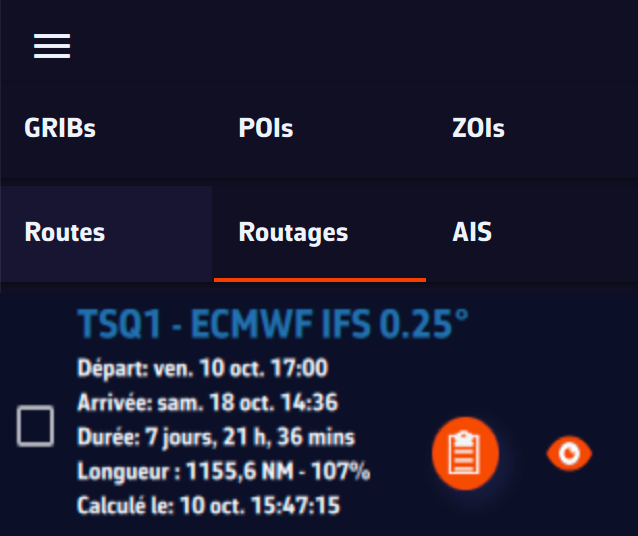The width and height of the screenshot is (638, 536).
Task: Click the TSQ1 - ECMWF IFS 0.25° title
Action: [x=273, y=325]
